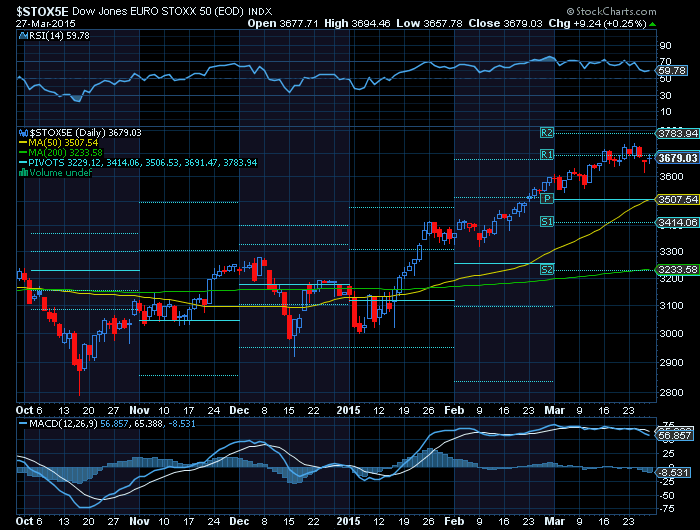Click the 3679.03 last price tag

pyautogui.click(x=678, y=158)
